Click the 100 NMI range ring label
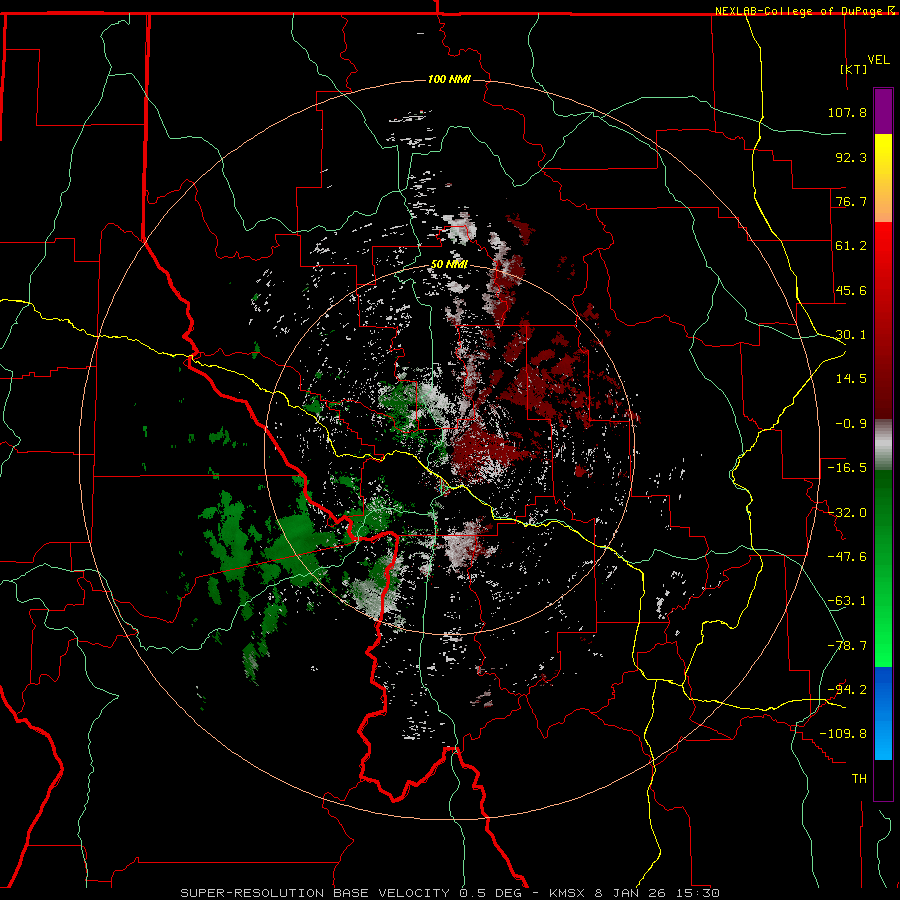Viewport: 900px width, 900px height. click(449, 79)
